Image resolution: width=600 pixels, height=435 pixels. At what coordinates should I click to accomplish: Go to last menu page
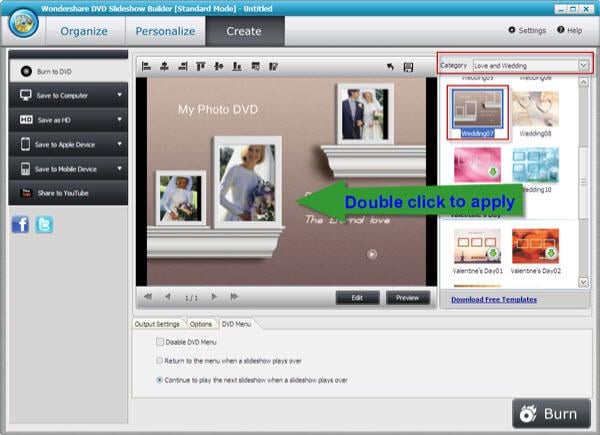coord(234,297)
